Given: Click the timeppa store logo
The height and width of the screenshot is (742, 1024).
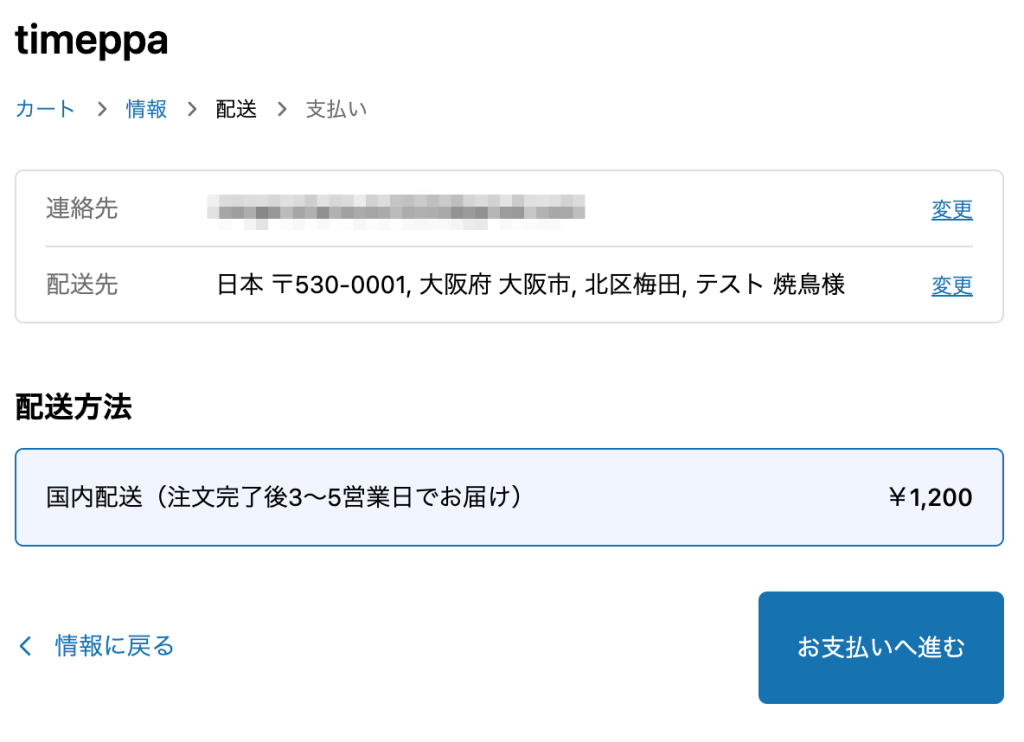Looking at the screenshot, I should [x=91, y=40].
